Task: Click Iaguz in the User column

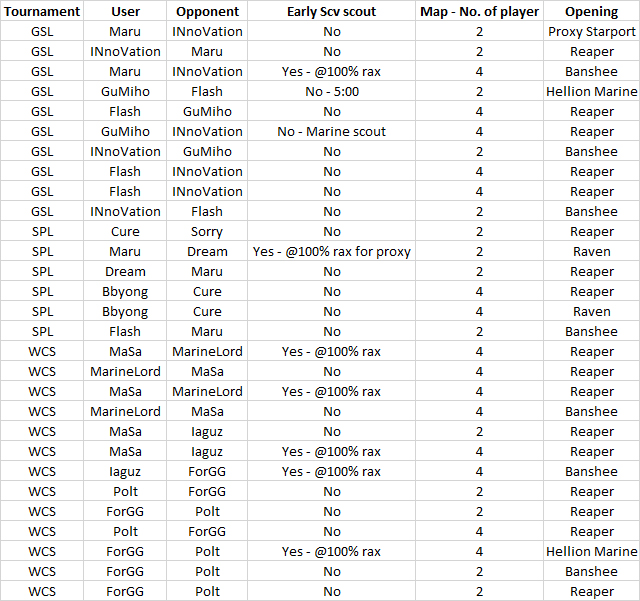Action: click(125, 471)
